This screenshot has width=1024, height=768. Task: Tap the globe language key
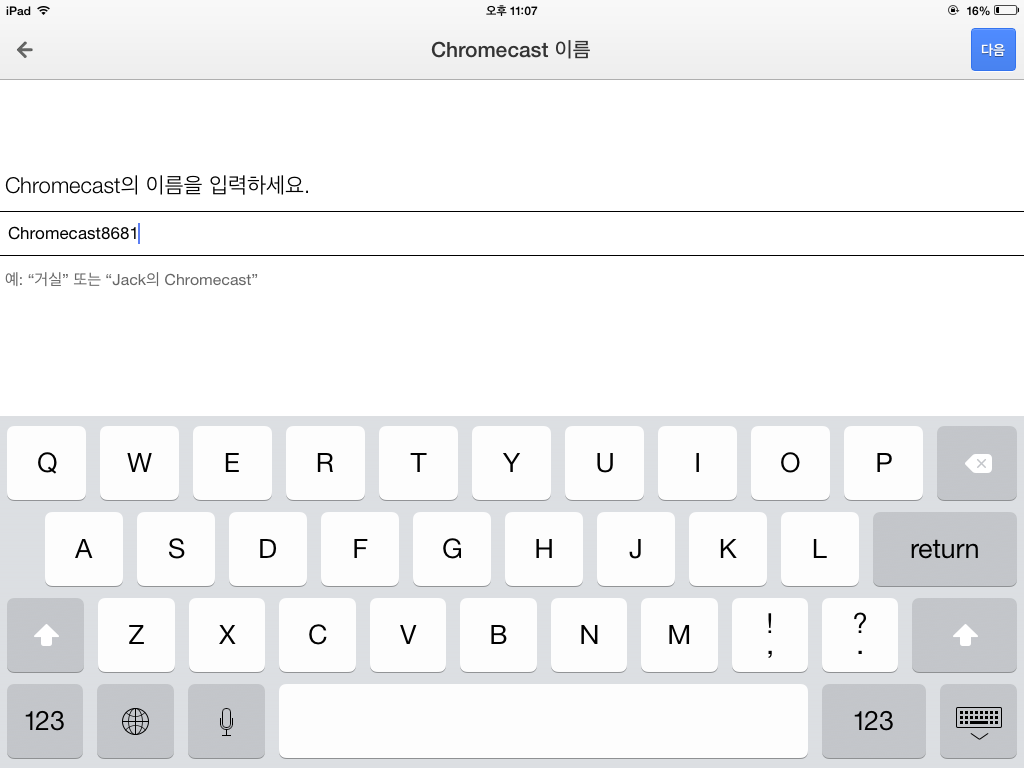coord(135,721)
